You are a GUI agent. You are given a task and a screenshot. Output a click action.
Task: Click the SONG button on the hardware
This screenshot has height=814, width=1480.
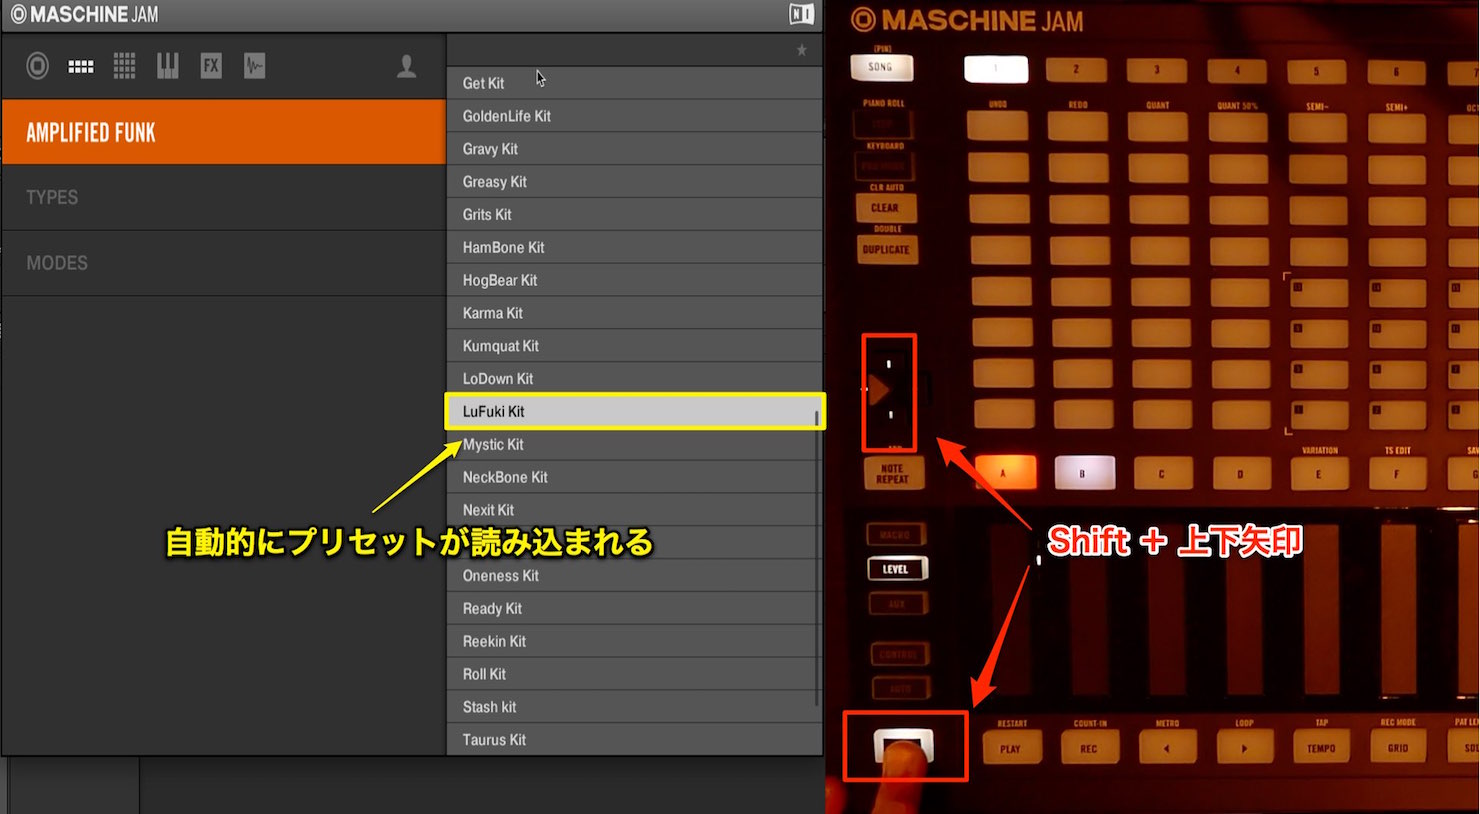(x=881, y=67)
